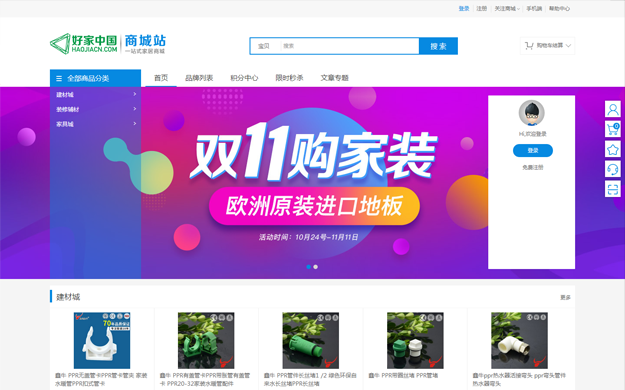Open the floating shopping cart sidebar icon

click(x=613, y=129)
